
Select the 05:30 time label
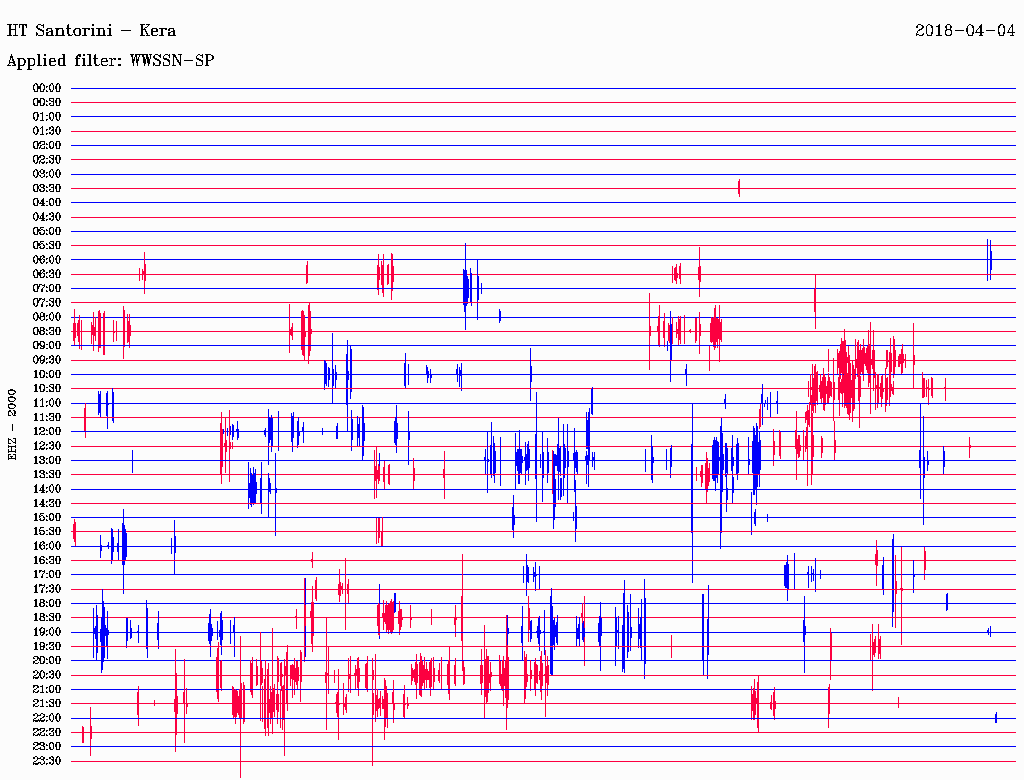47,246
